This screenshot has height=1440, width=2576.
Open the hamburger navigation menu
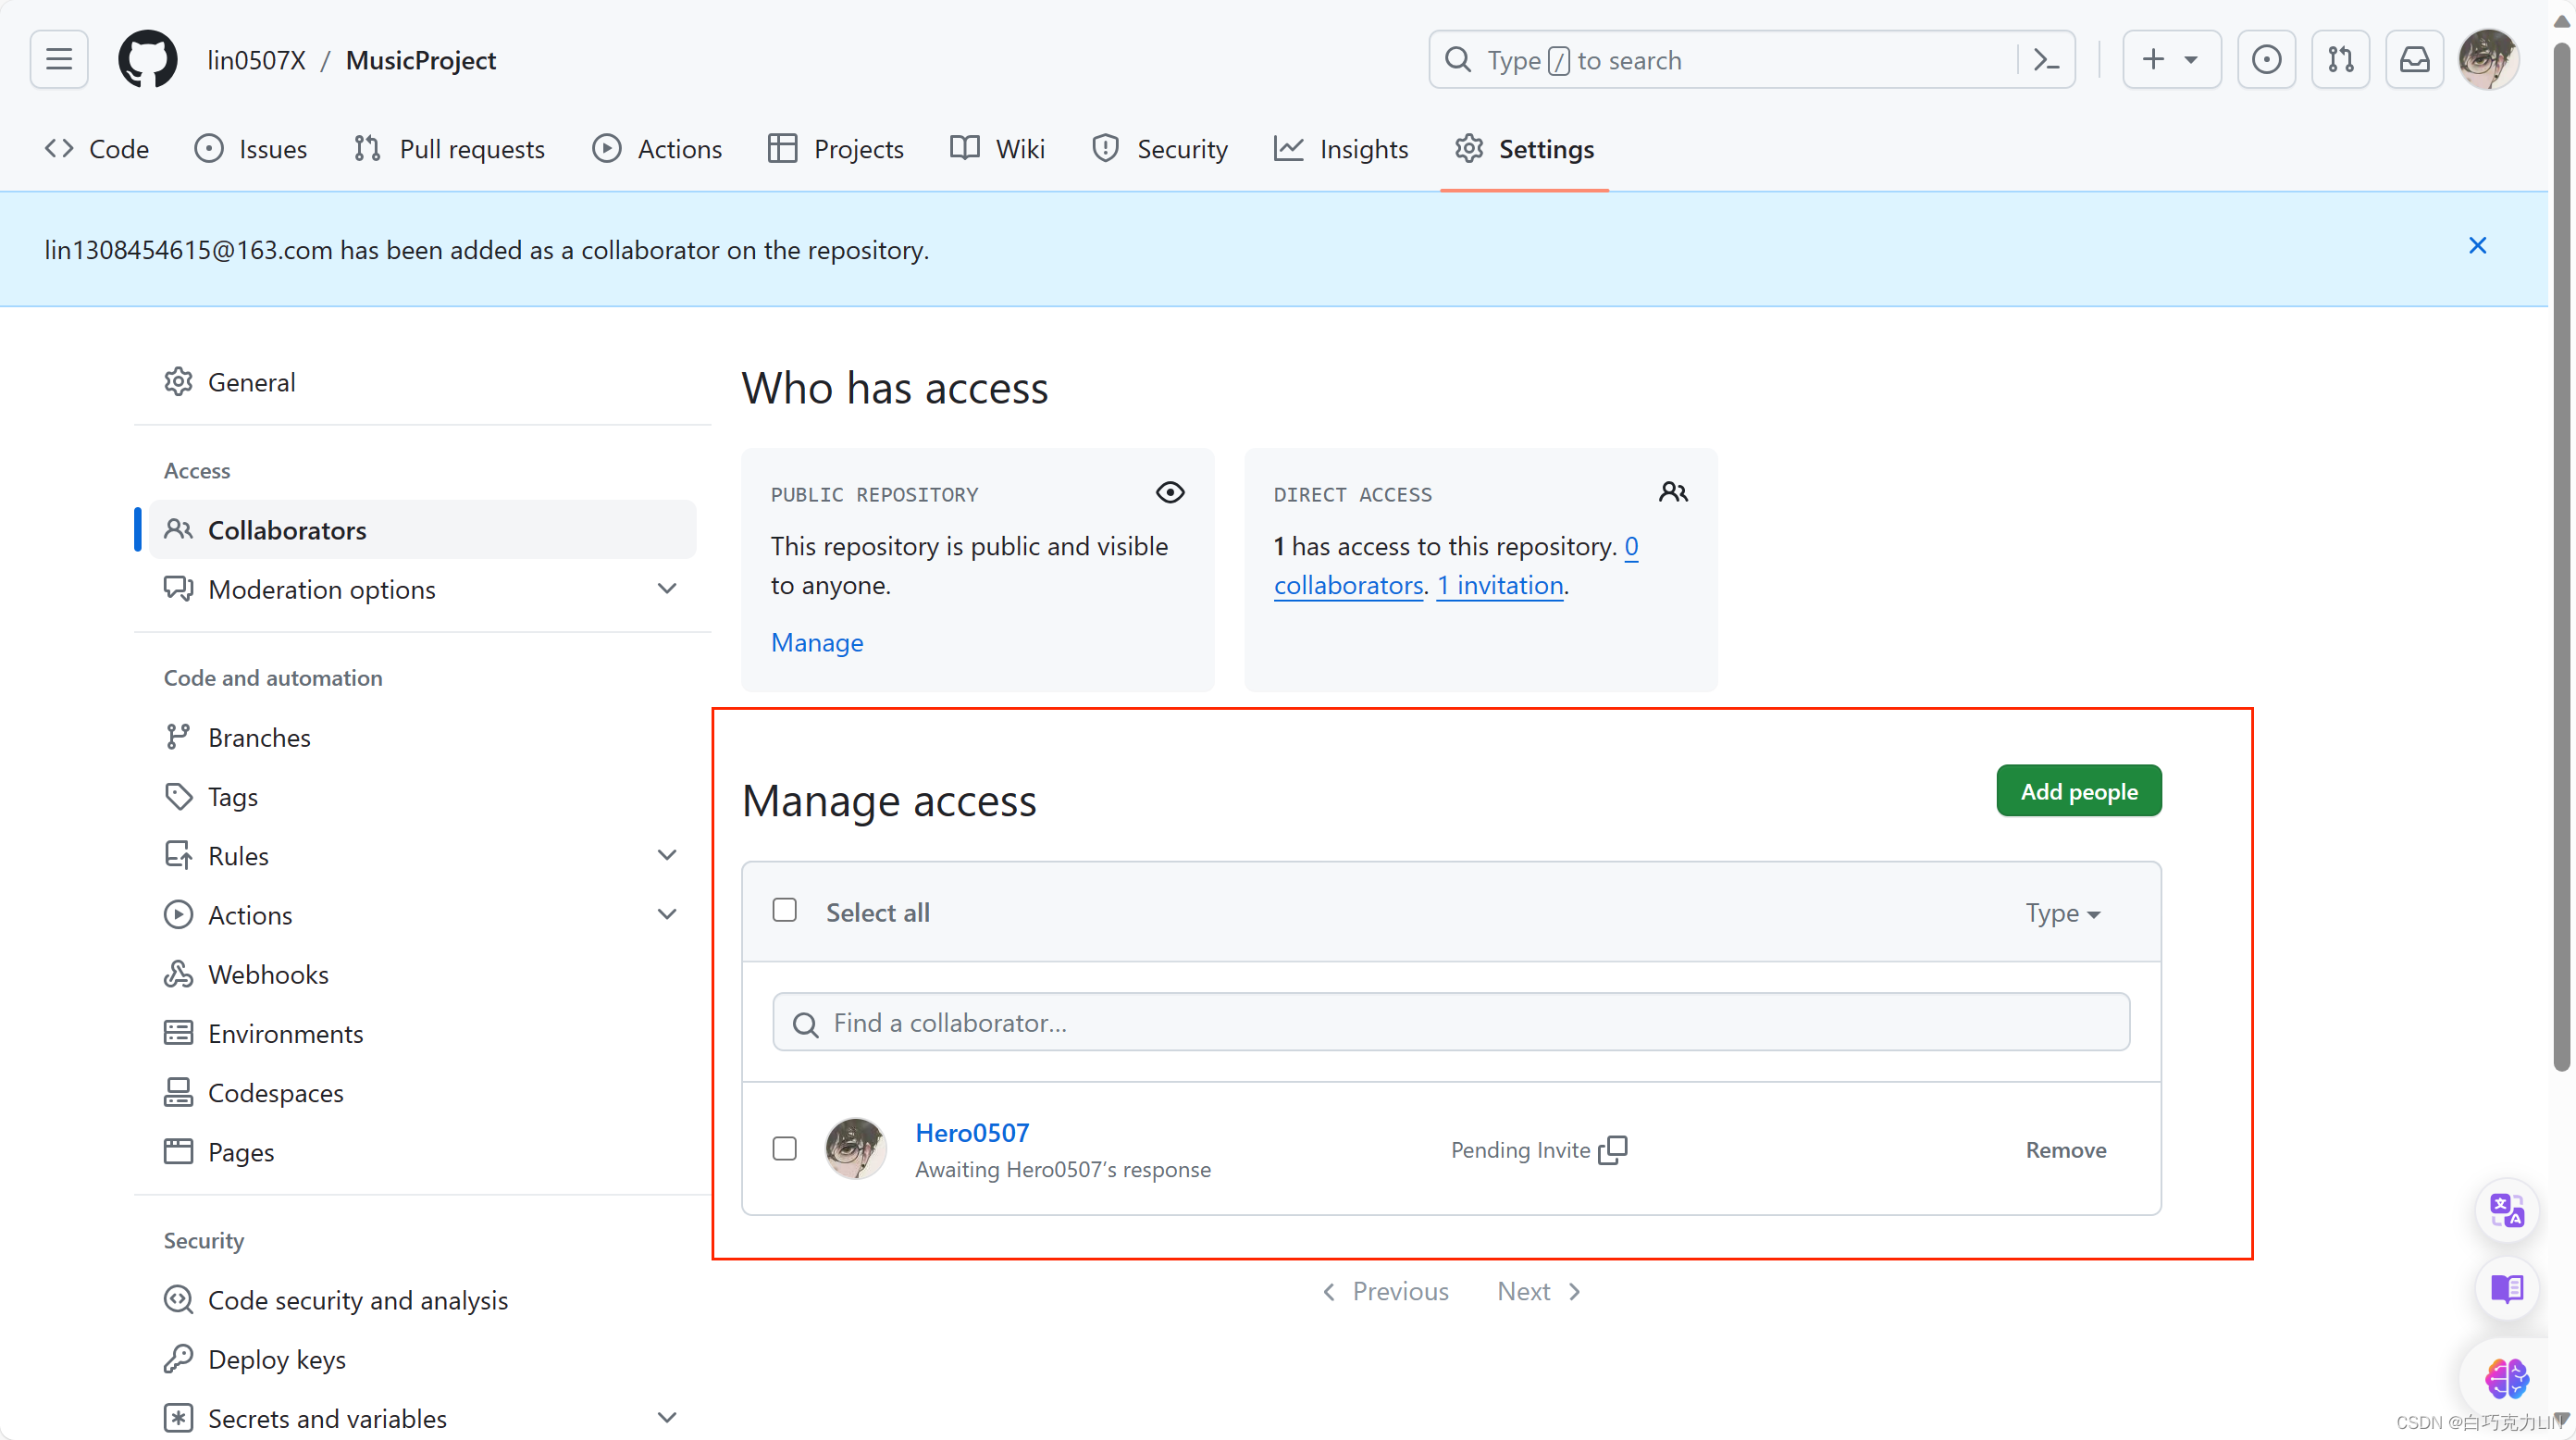pos(59,60)
